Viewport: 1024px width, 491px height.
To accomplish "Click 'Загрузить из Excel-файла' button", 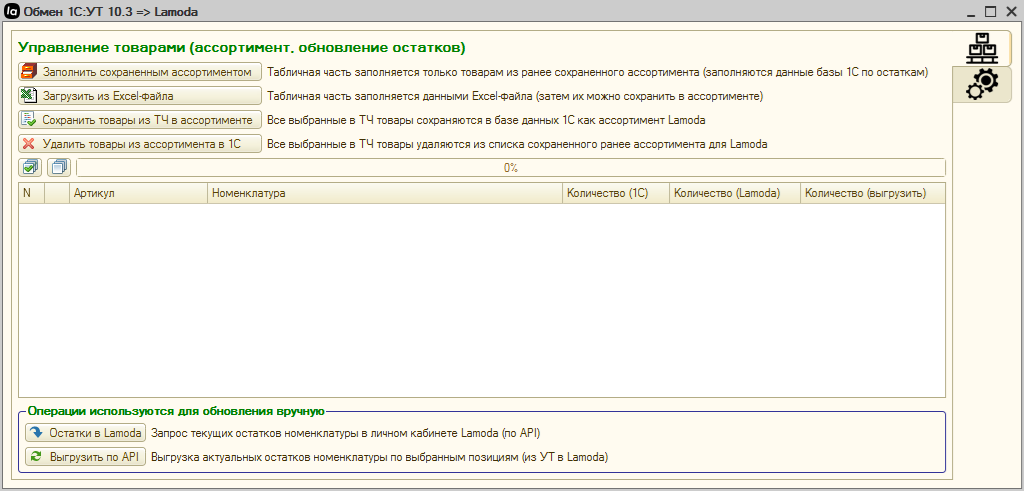I will (140, 96).
